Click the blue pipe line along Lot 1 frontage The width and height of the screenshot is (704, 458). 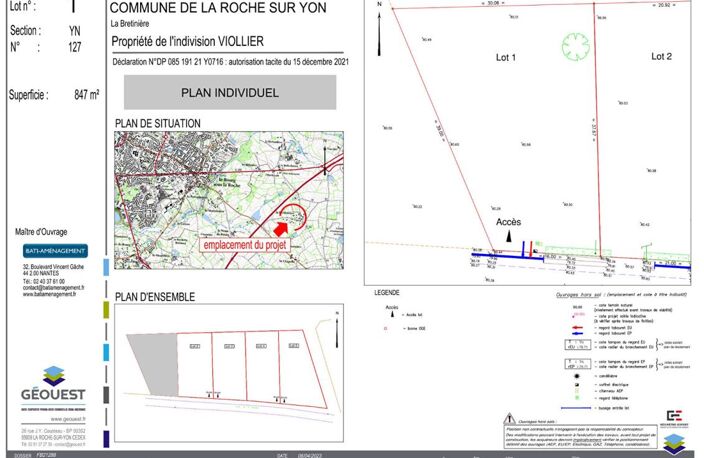507,257
